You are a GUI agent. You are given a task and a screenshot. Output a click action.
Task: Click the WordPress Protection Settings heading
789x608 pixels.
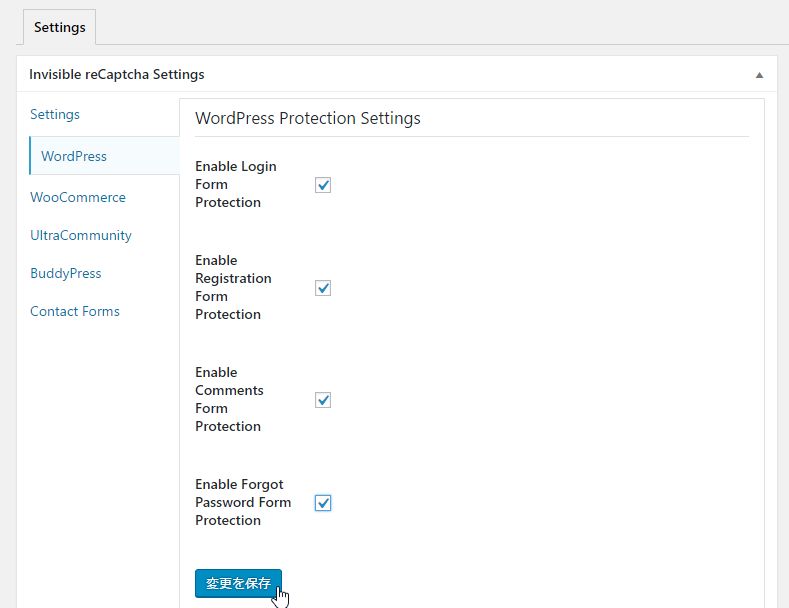pos(308,118)
